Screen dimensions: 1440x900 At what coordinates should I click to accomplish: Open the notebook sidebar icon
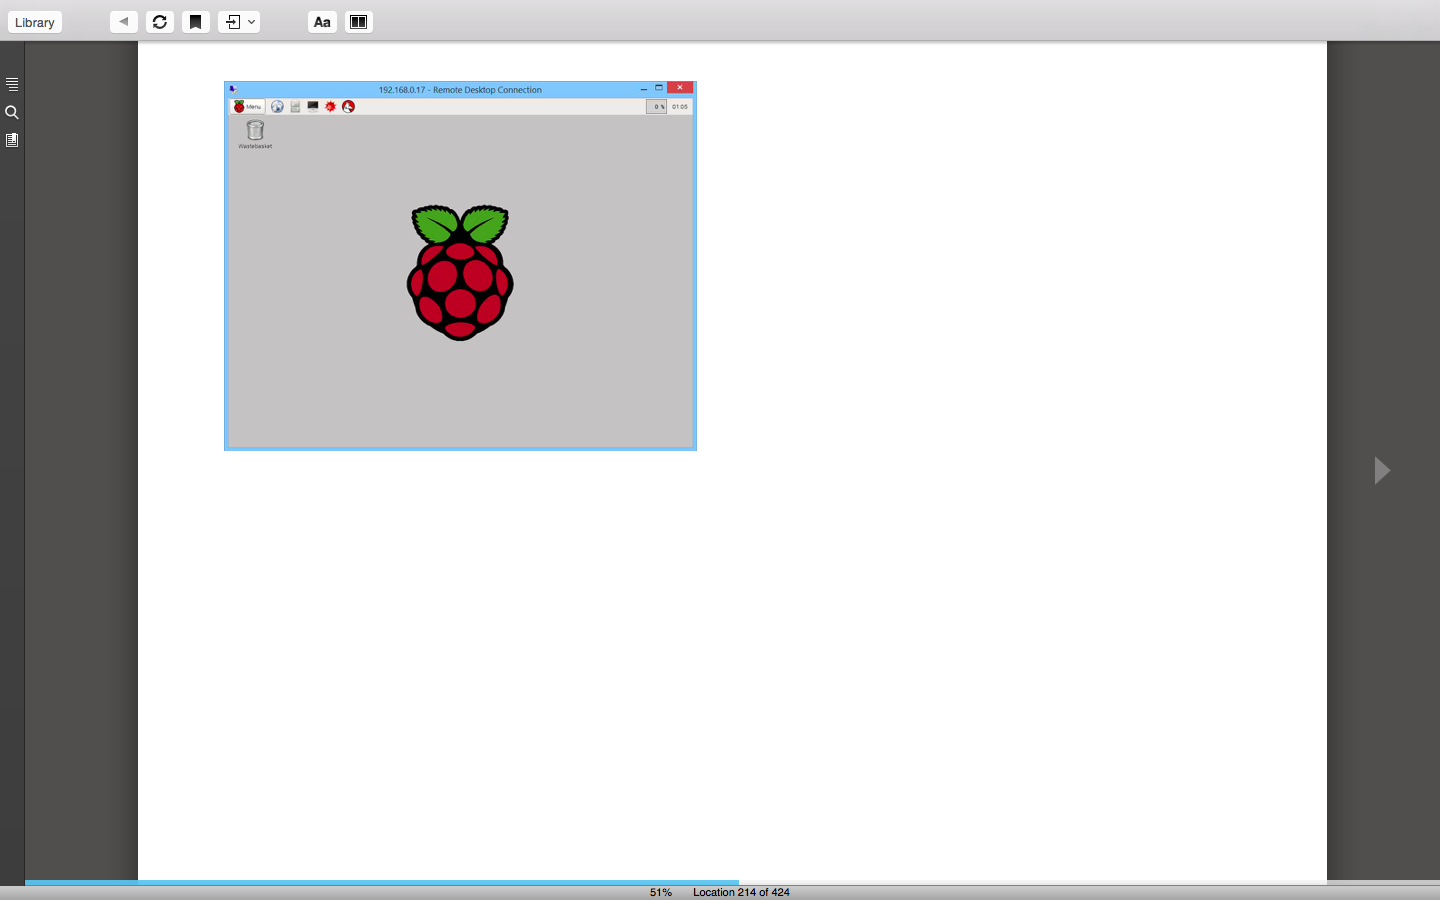pyautogui.click(x=12, y=140)
